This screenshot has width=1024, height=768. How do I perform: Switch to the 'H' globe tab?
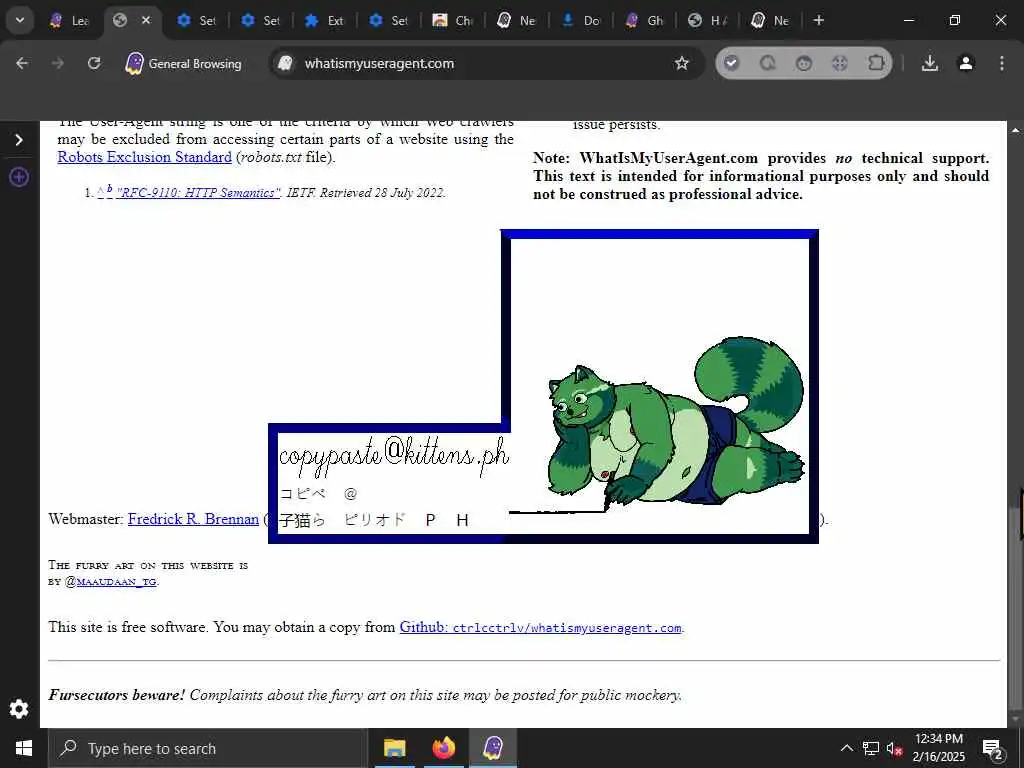click(708, 21)
